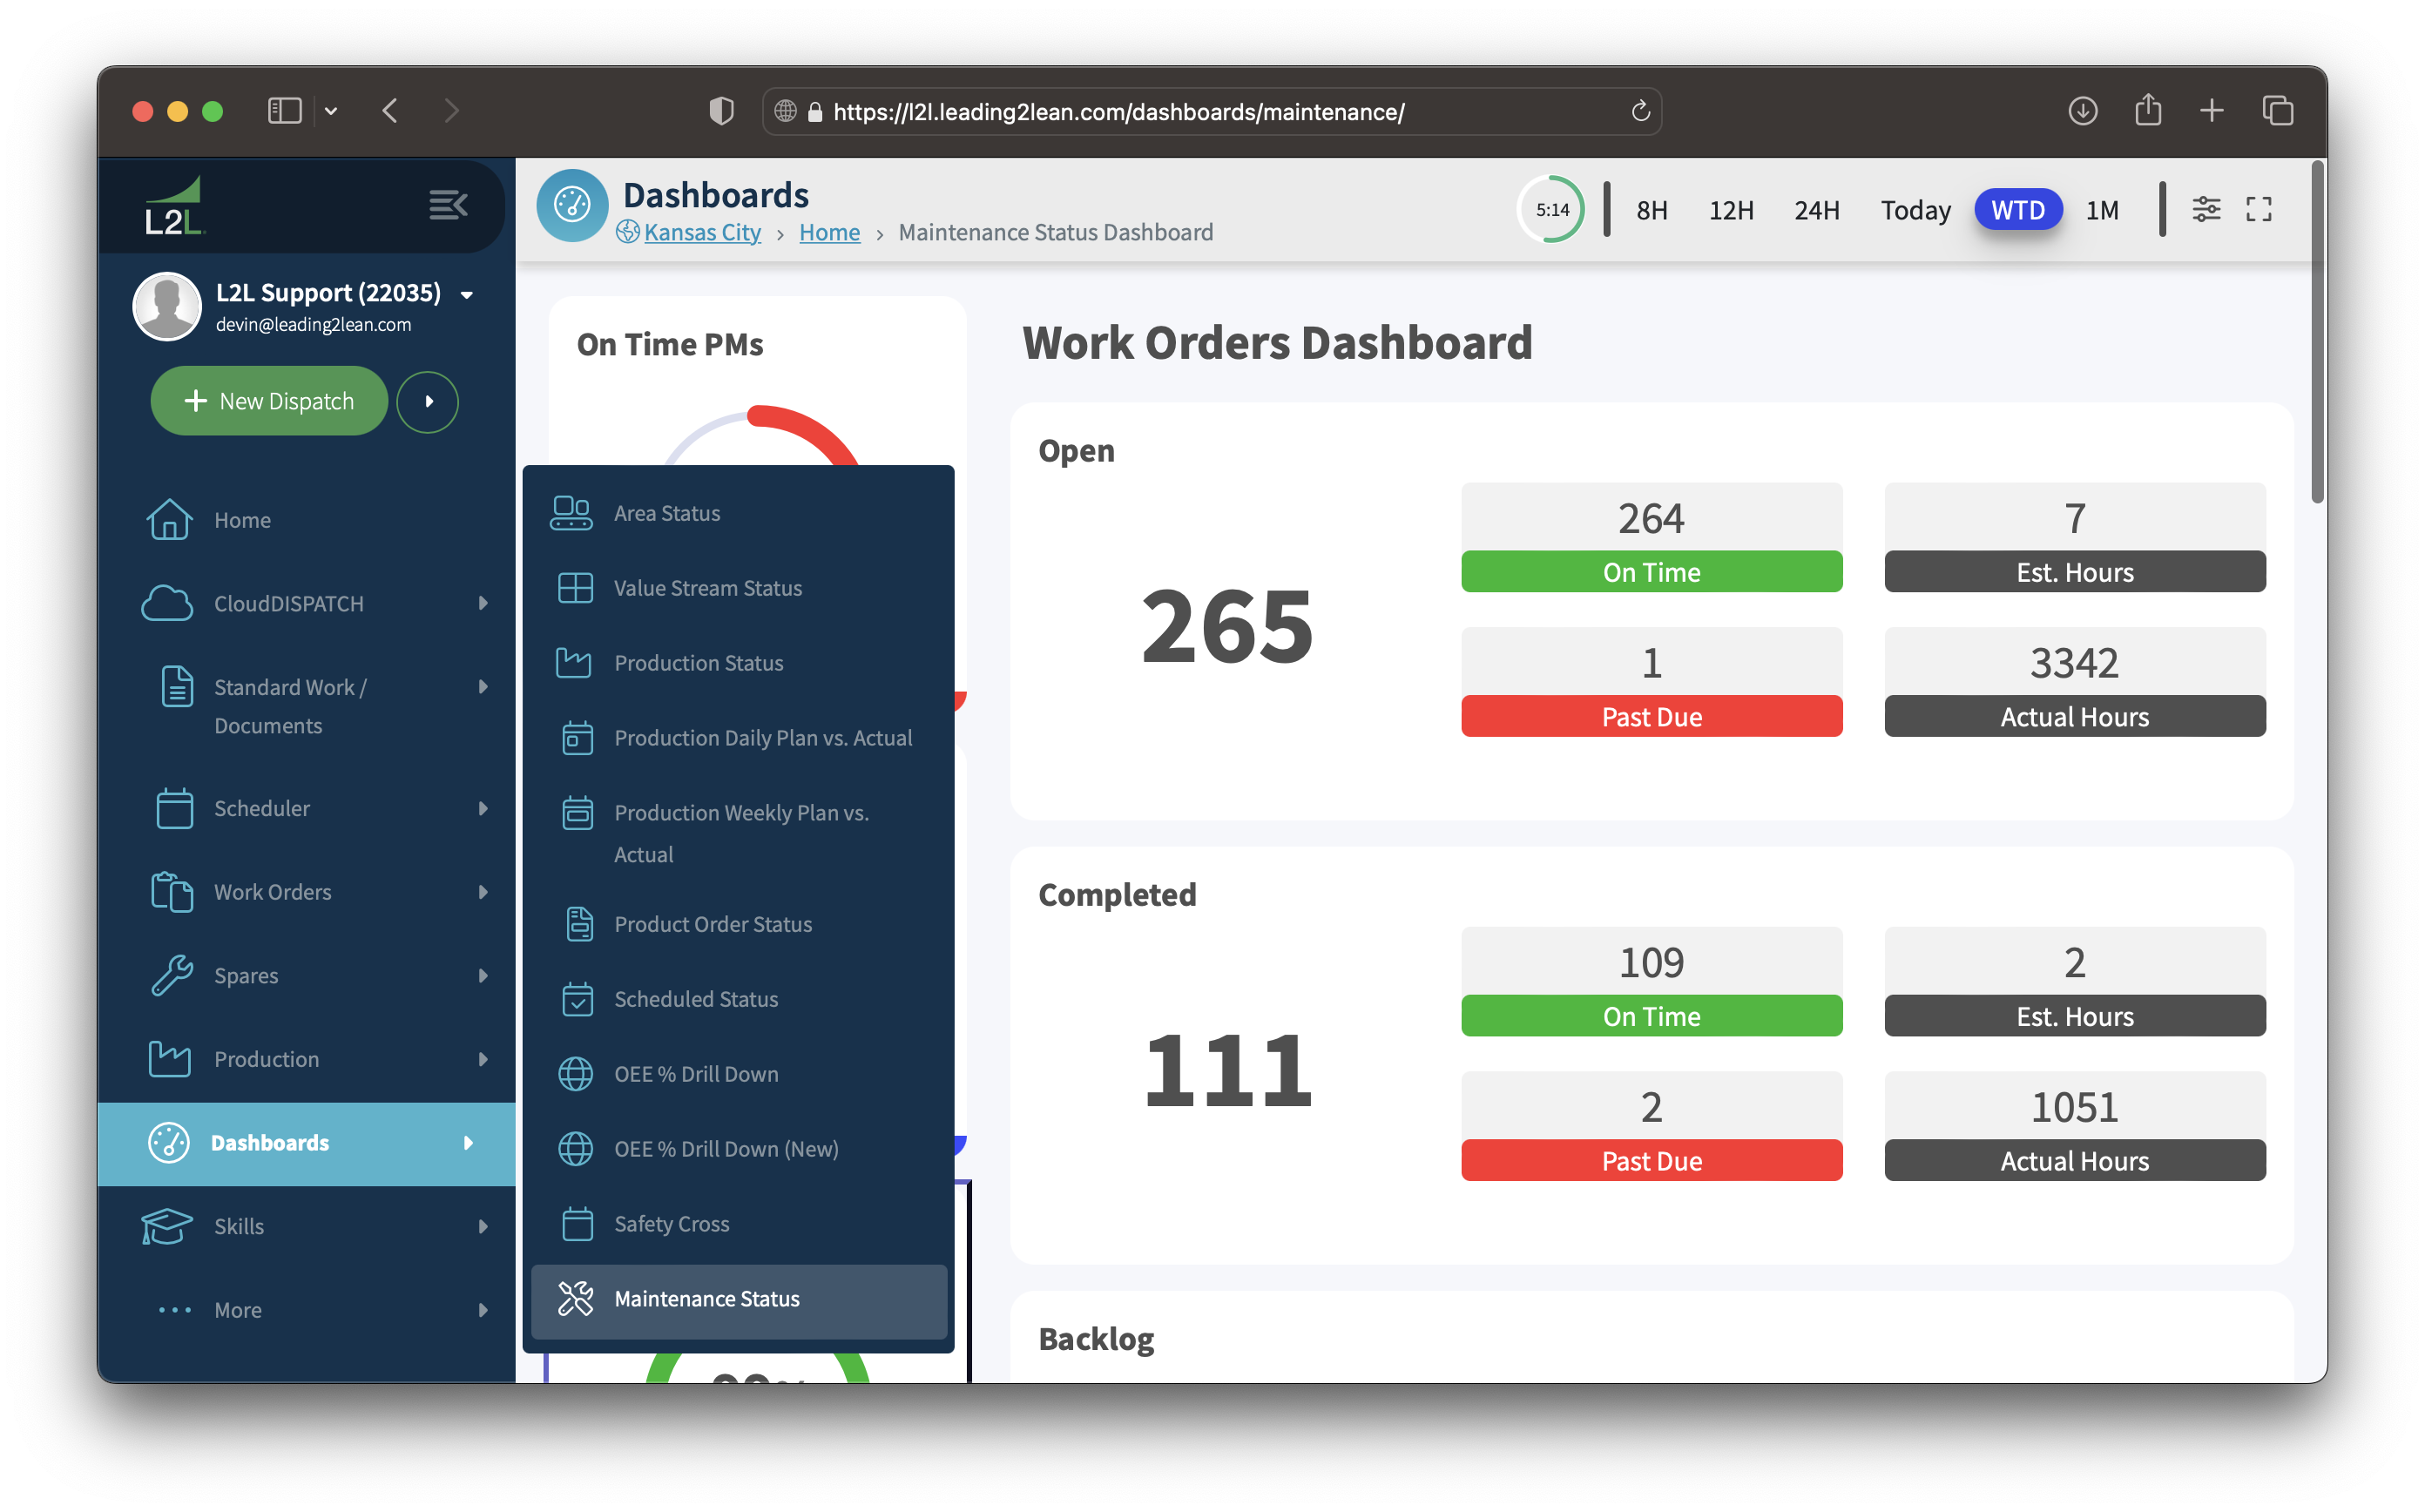Click the browser address bar

[x=1211, y=111]
